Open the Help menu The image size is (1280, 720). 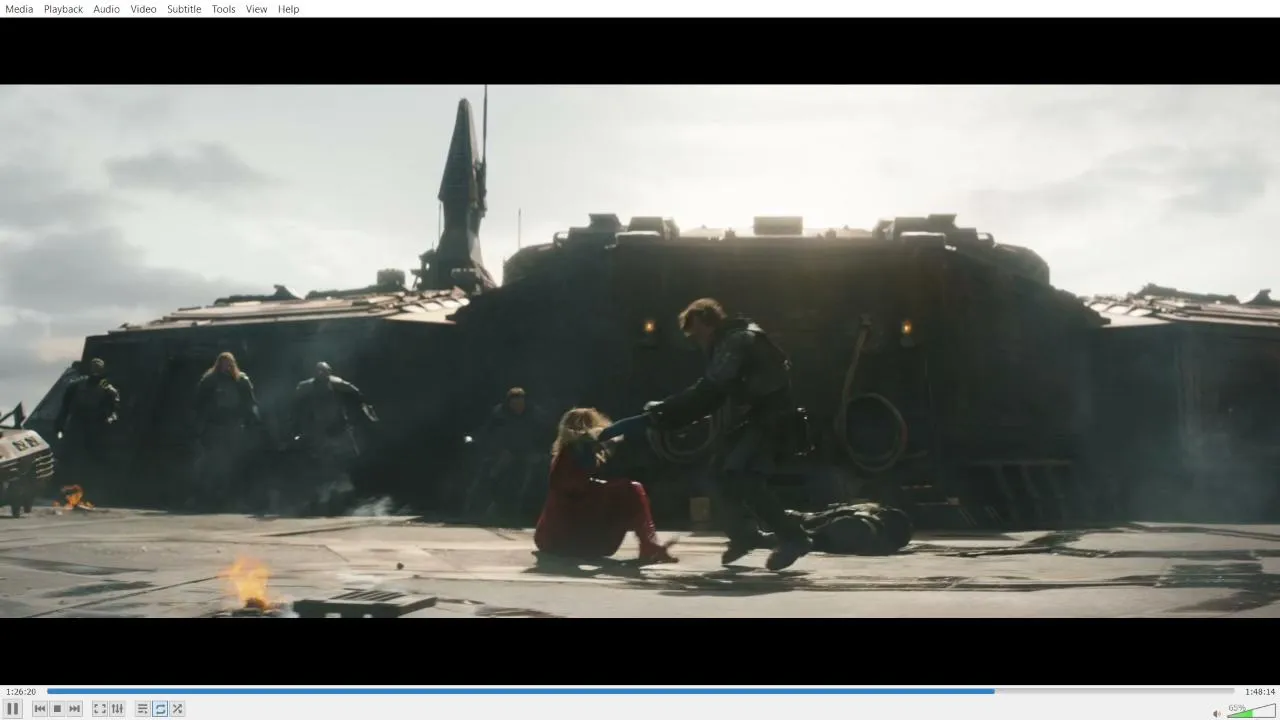(x=288, y=9)
